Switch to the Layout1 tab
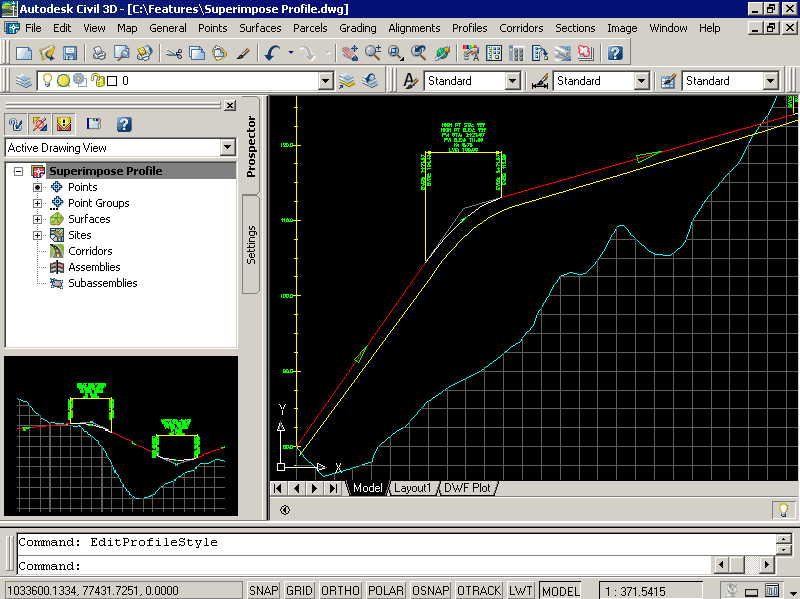 point(411,488)
